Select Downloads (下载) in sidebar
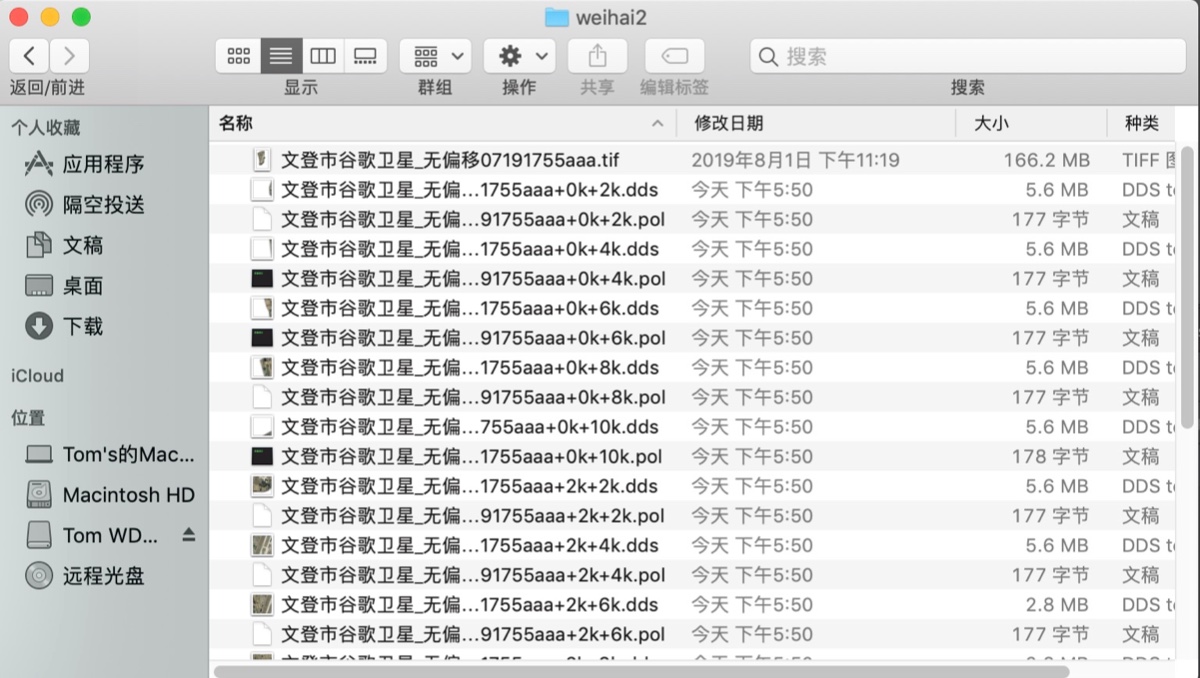Screen dimensions: 1200x678 click(82, 326)
